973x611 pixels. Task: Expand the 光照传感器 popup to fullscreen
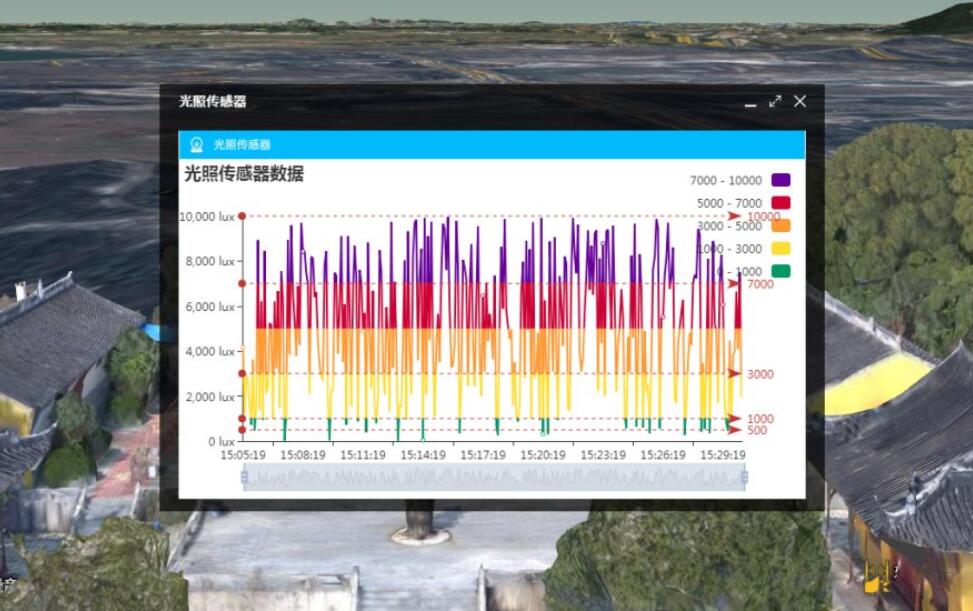click(x=775, y=101)
